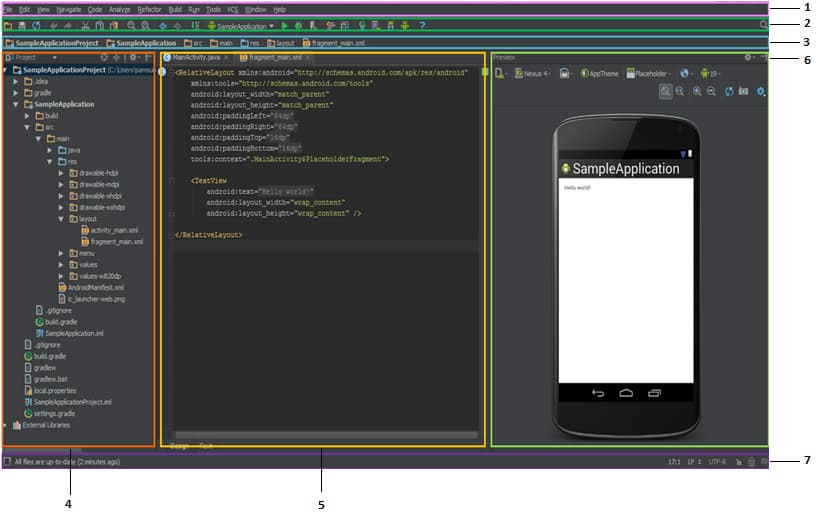This screenshot has height=519, width=833.
Task: Select the fragment_main.xml editor tab
Action: point(275,57)
